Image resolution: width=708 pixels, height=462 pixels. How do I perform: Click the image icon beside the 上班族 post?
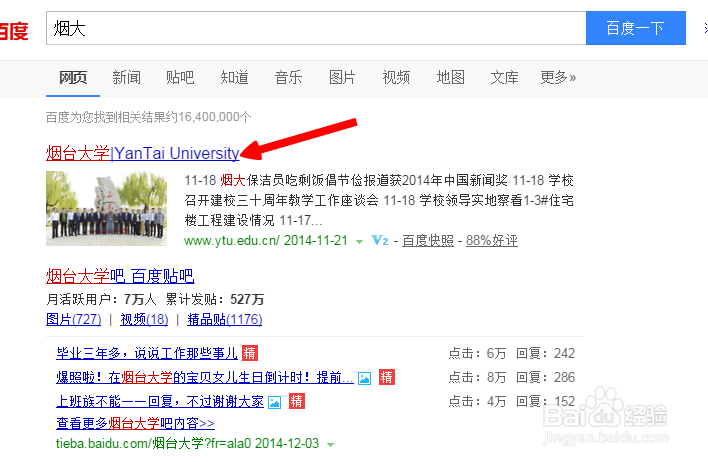(x=275, y=402)
